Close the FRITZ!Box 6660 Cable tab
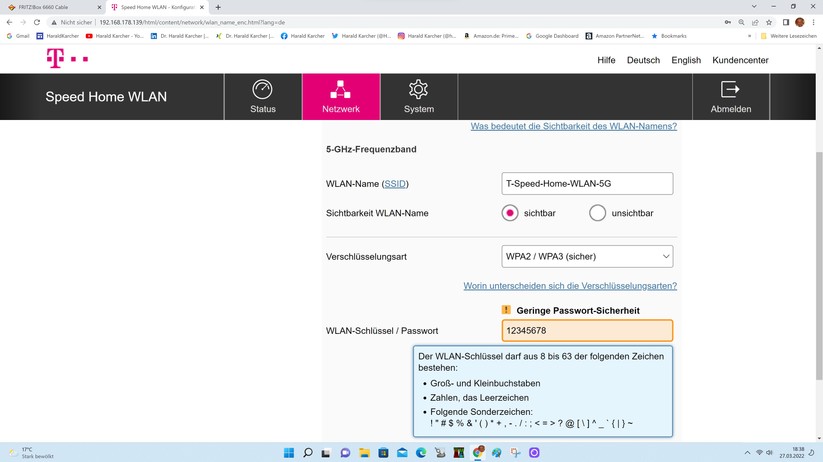The height and width of the screenshot is (462, 823). tap(99, 7)
